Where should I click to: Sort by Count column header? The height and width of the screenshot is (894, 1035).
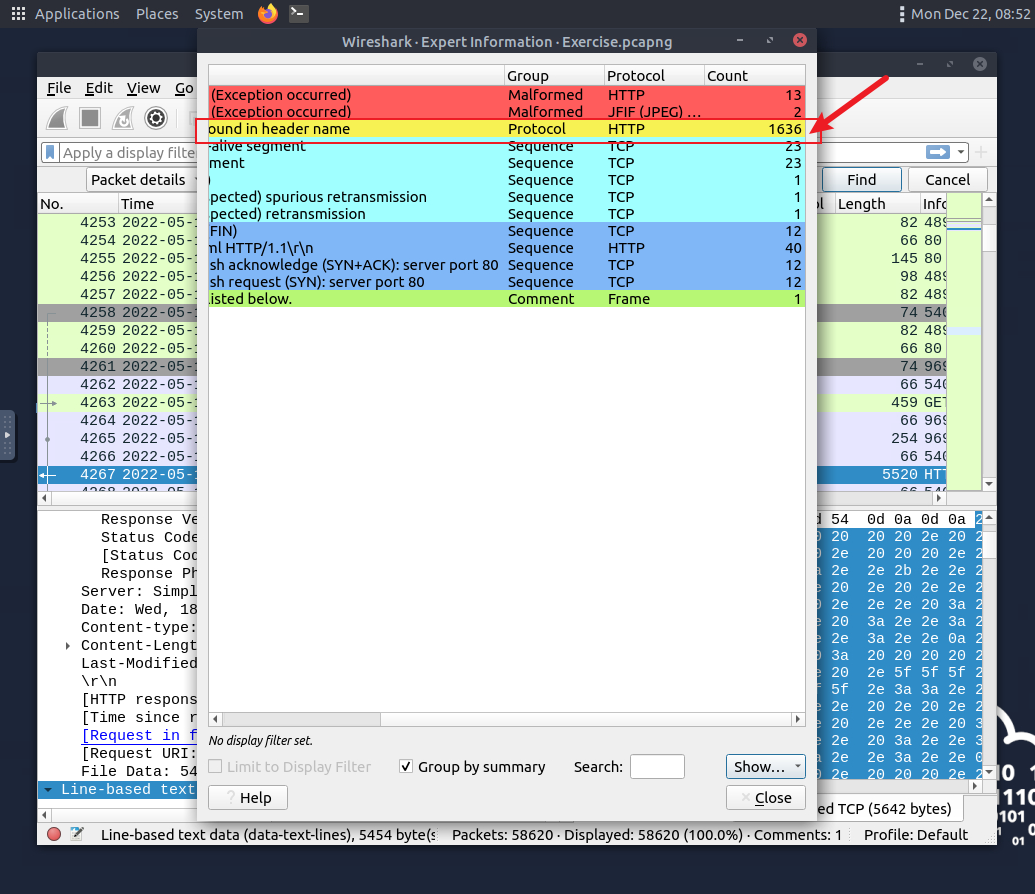(x=754, y=76)
